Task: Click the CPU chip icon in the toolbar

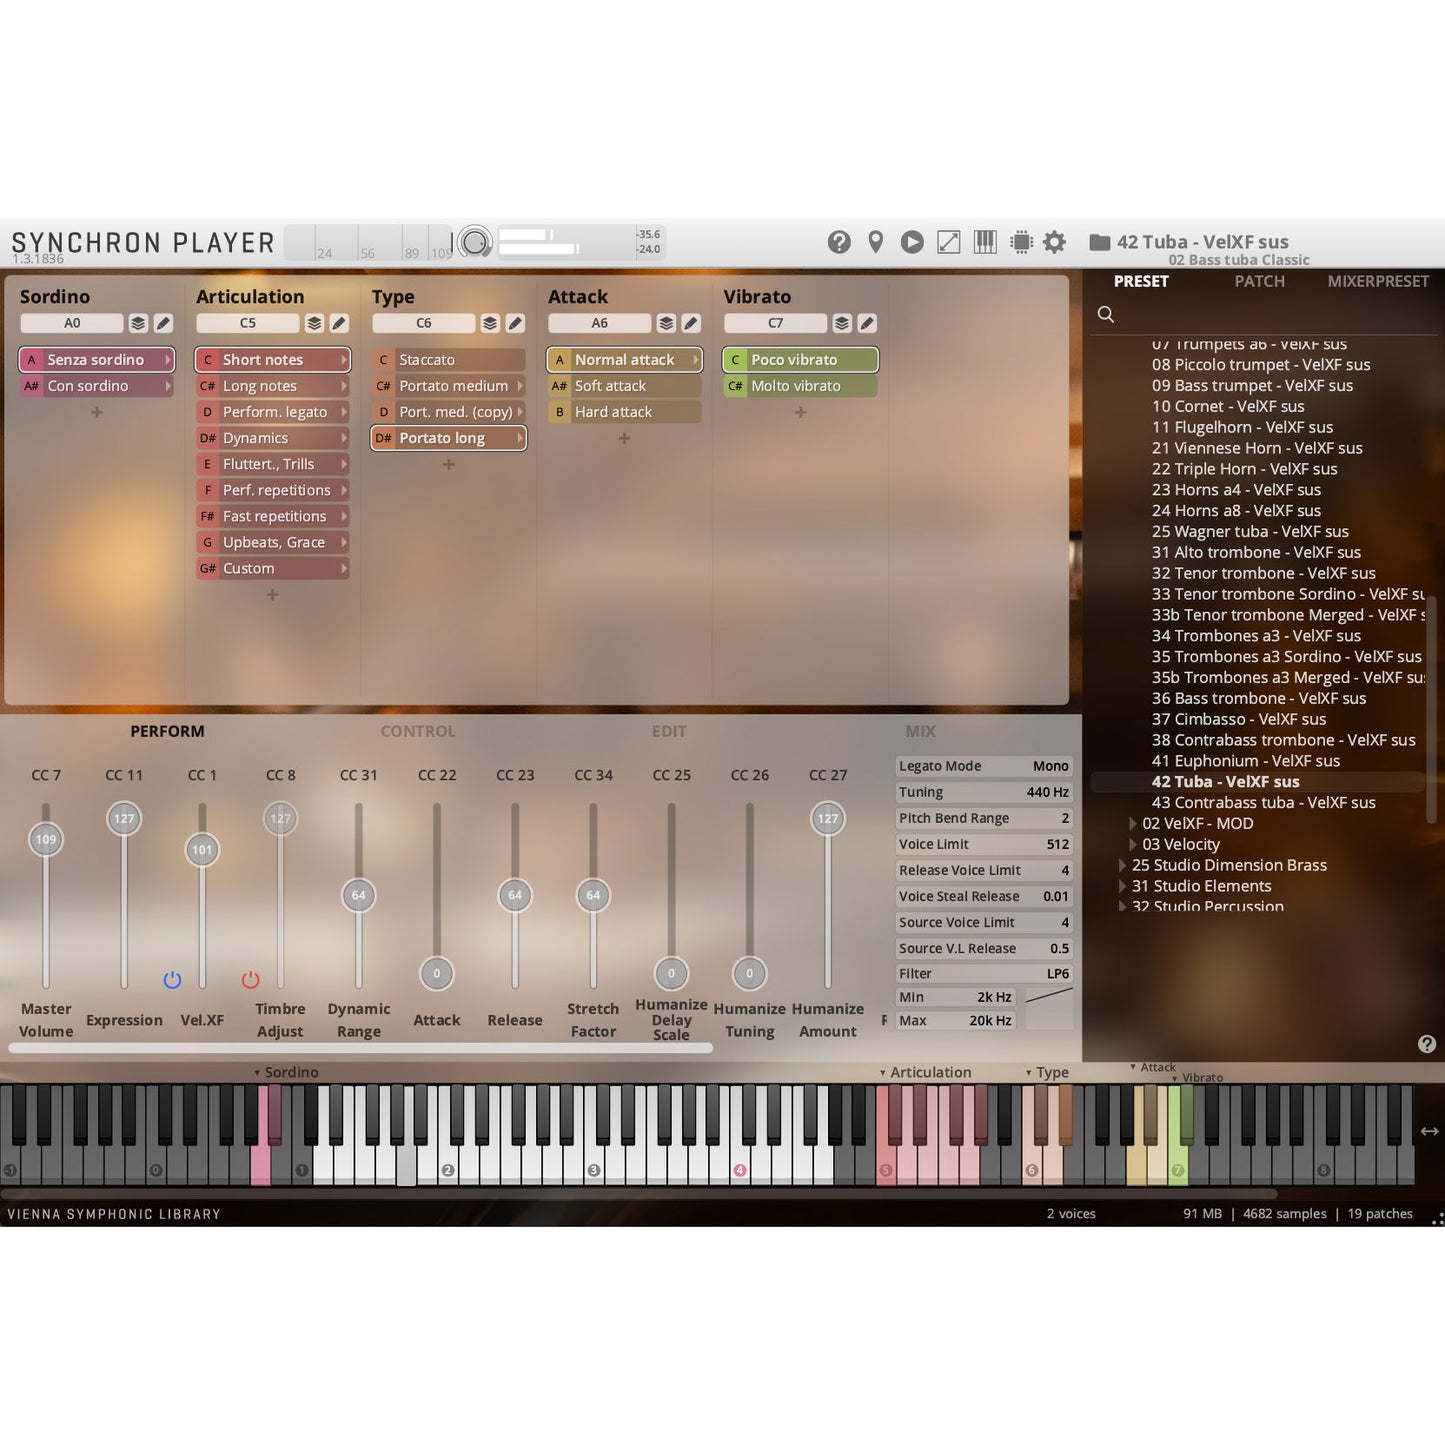Action: [x=1021, y=242]
